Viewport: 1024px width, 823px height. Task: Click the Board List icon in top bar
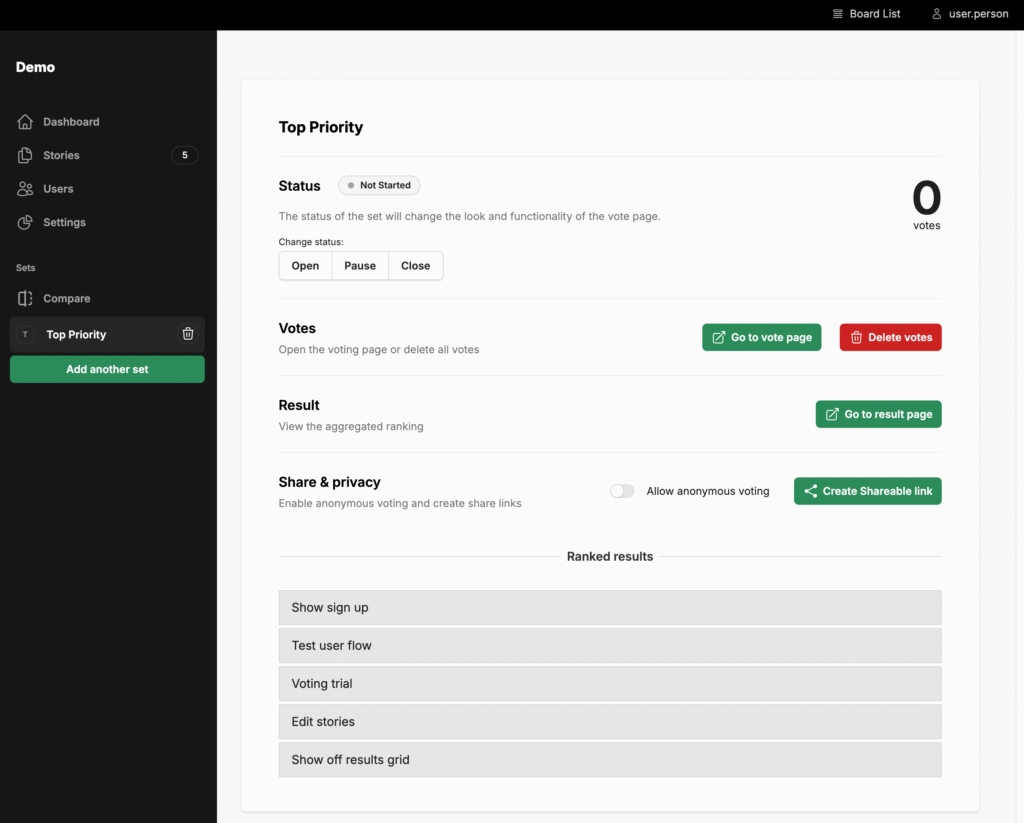coord(838,14)
